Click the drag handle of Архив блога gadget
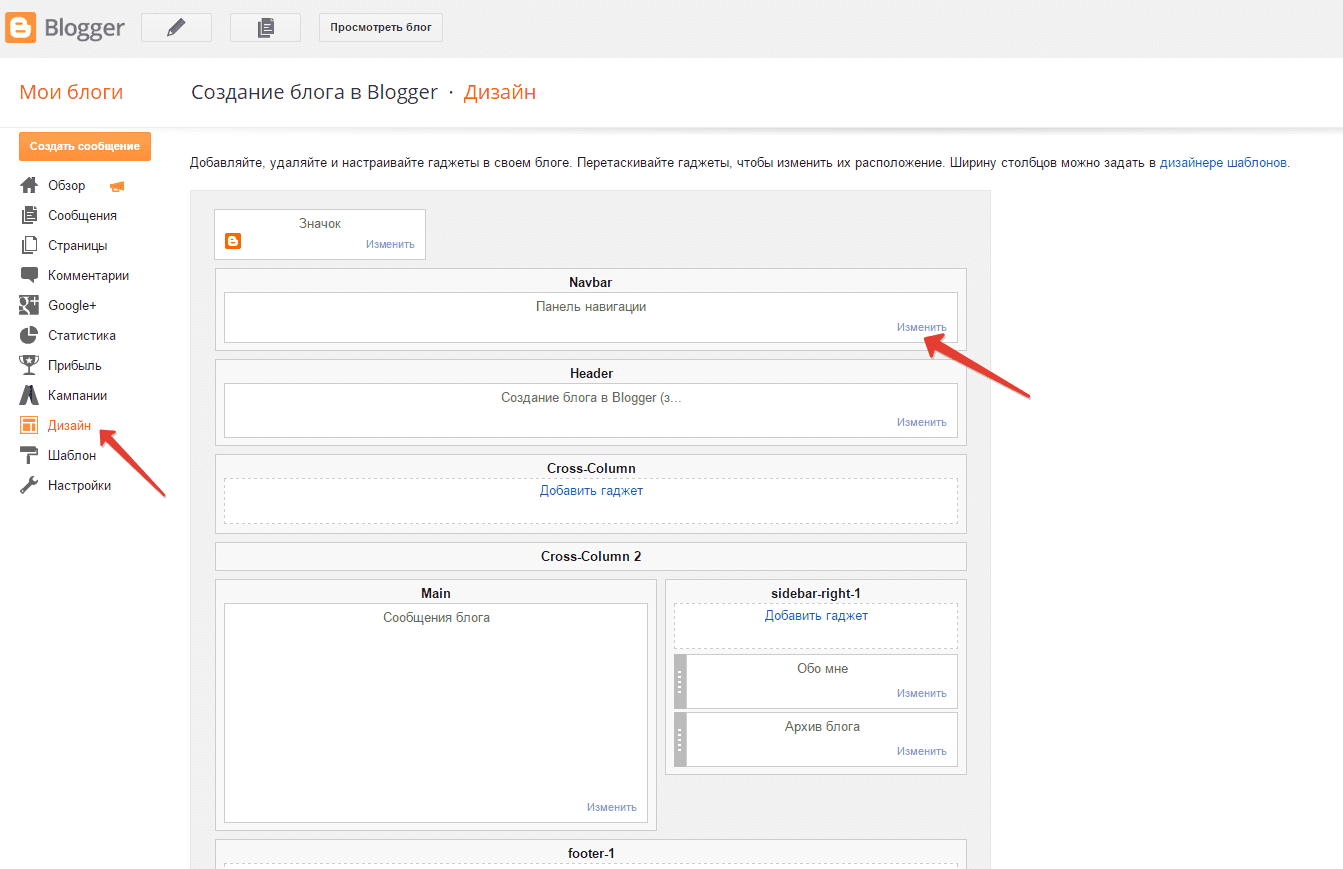Viewport: 1343px width, 869px height. pyautogui.click(x=680, y=739)
